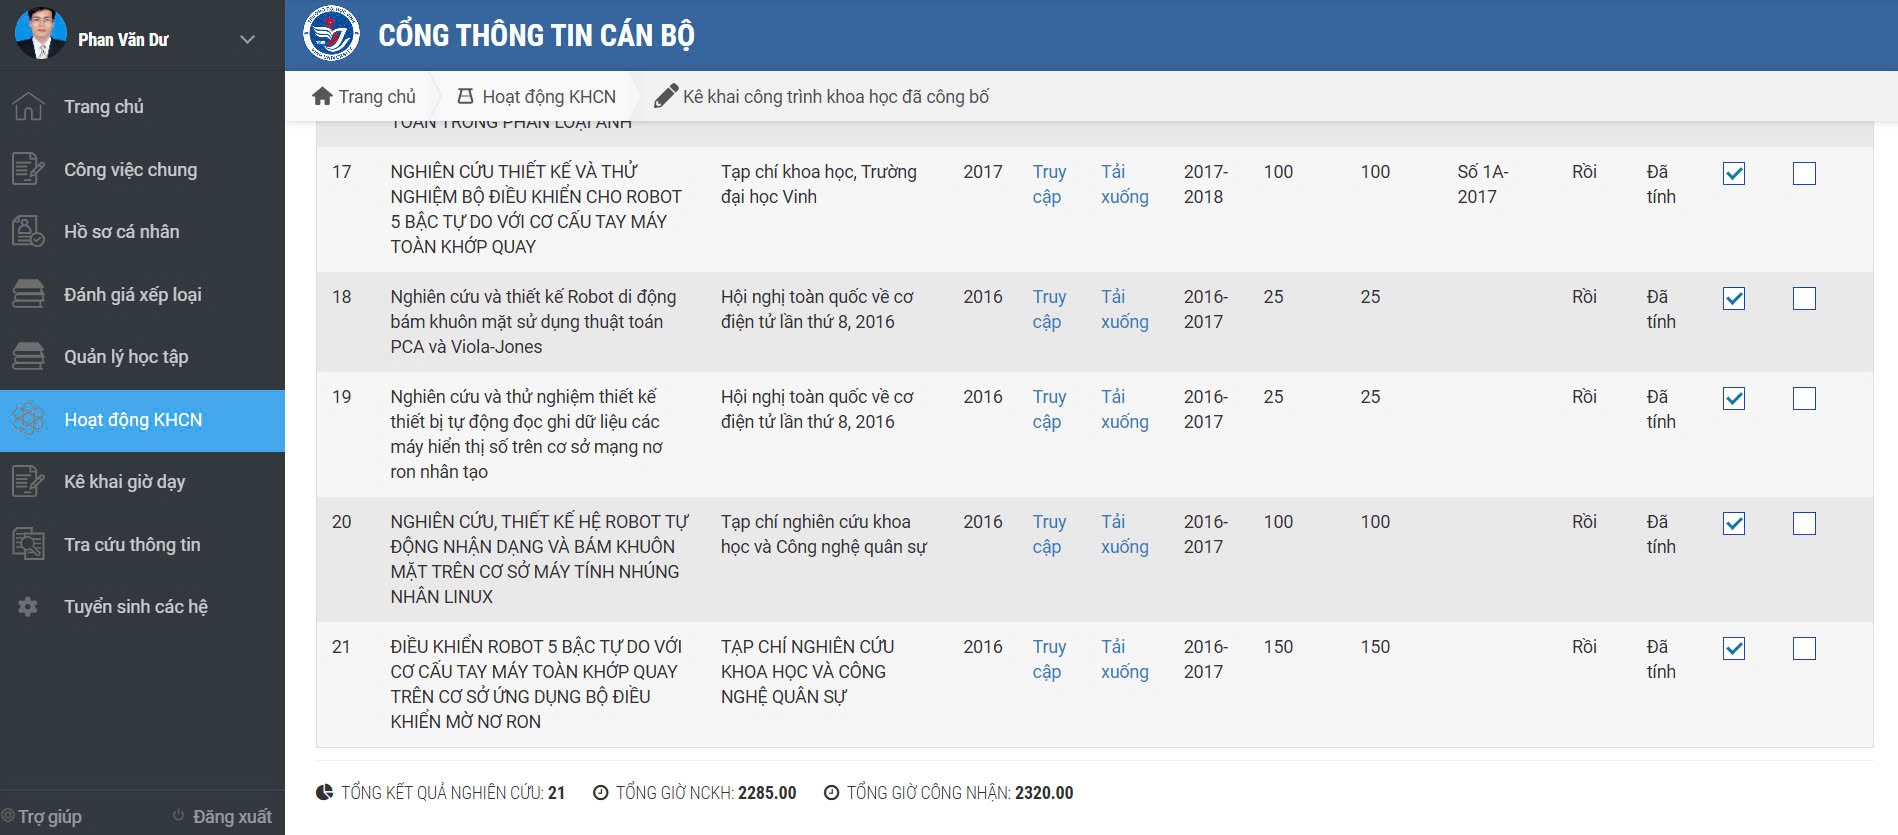The width and height of the screenshot is (1898, 835).
Task: Click the Kê khai giờ dạy icon
Action: click(x=28, y=481)
